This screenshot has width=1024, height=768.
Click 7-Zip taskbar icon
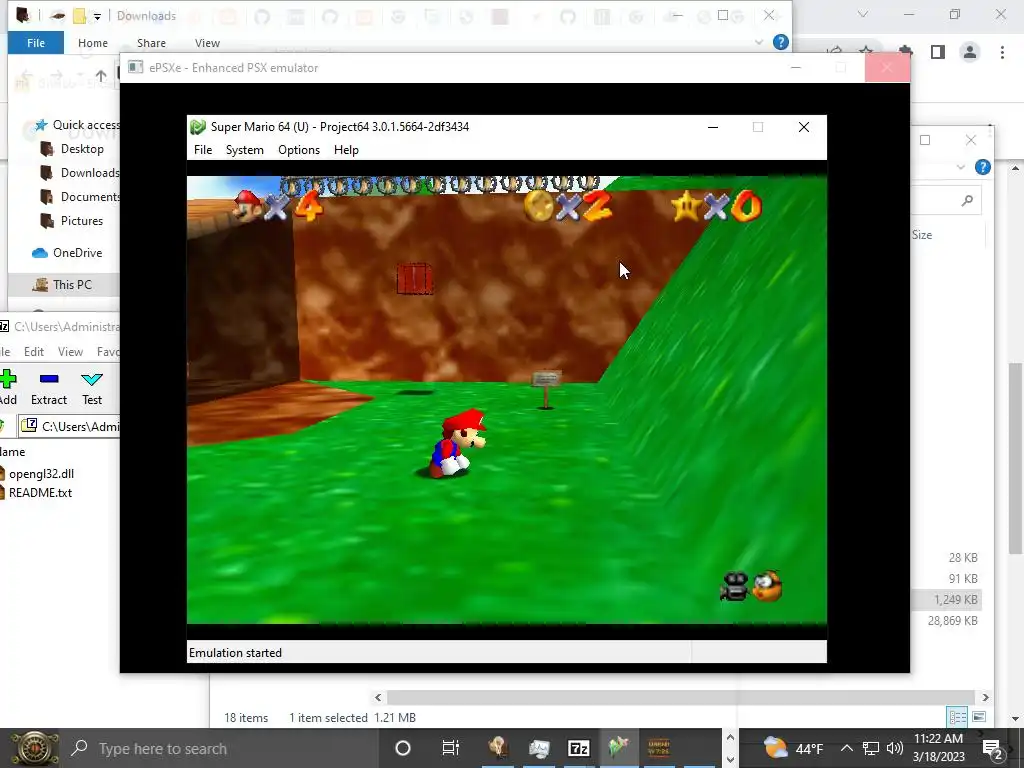[579, 748]
